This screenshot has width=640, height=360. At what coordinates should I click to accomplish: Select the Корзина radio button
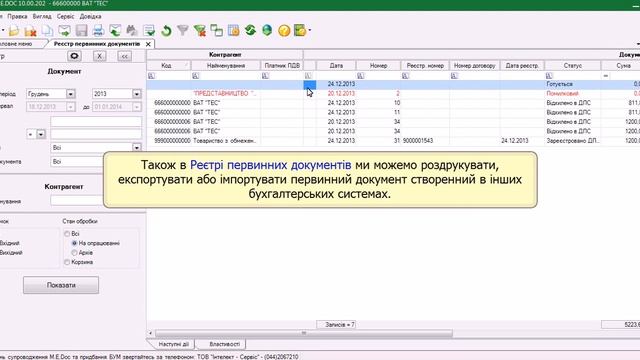pyautogui.click(x=67, y=262)
